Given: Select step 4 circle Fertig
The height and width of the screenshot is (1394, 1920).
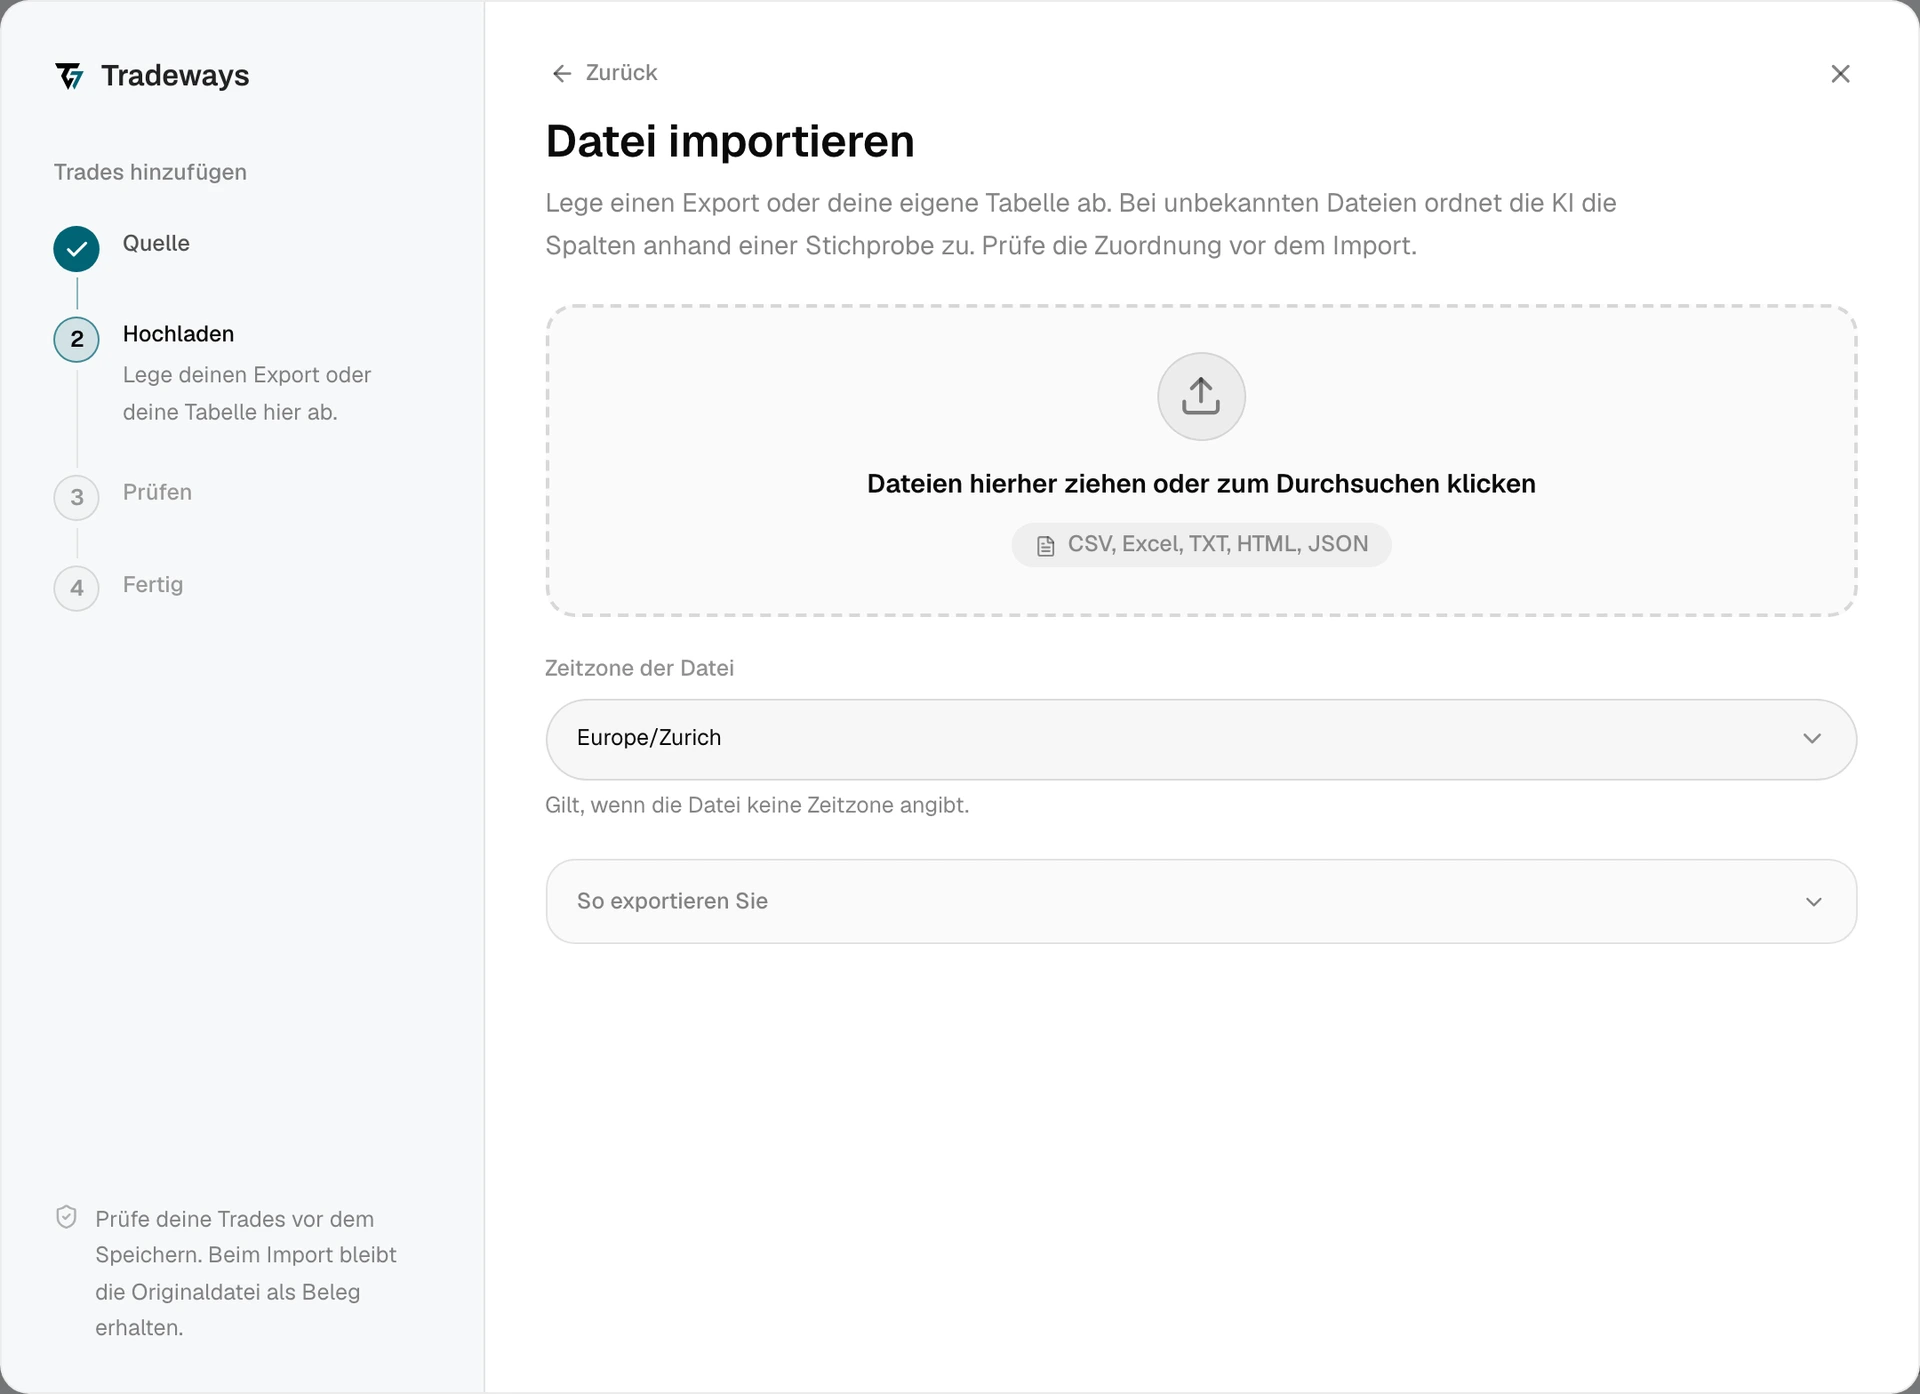Looking at the screenshot, I should click(76, 588).
